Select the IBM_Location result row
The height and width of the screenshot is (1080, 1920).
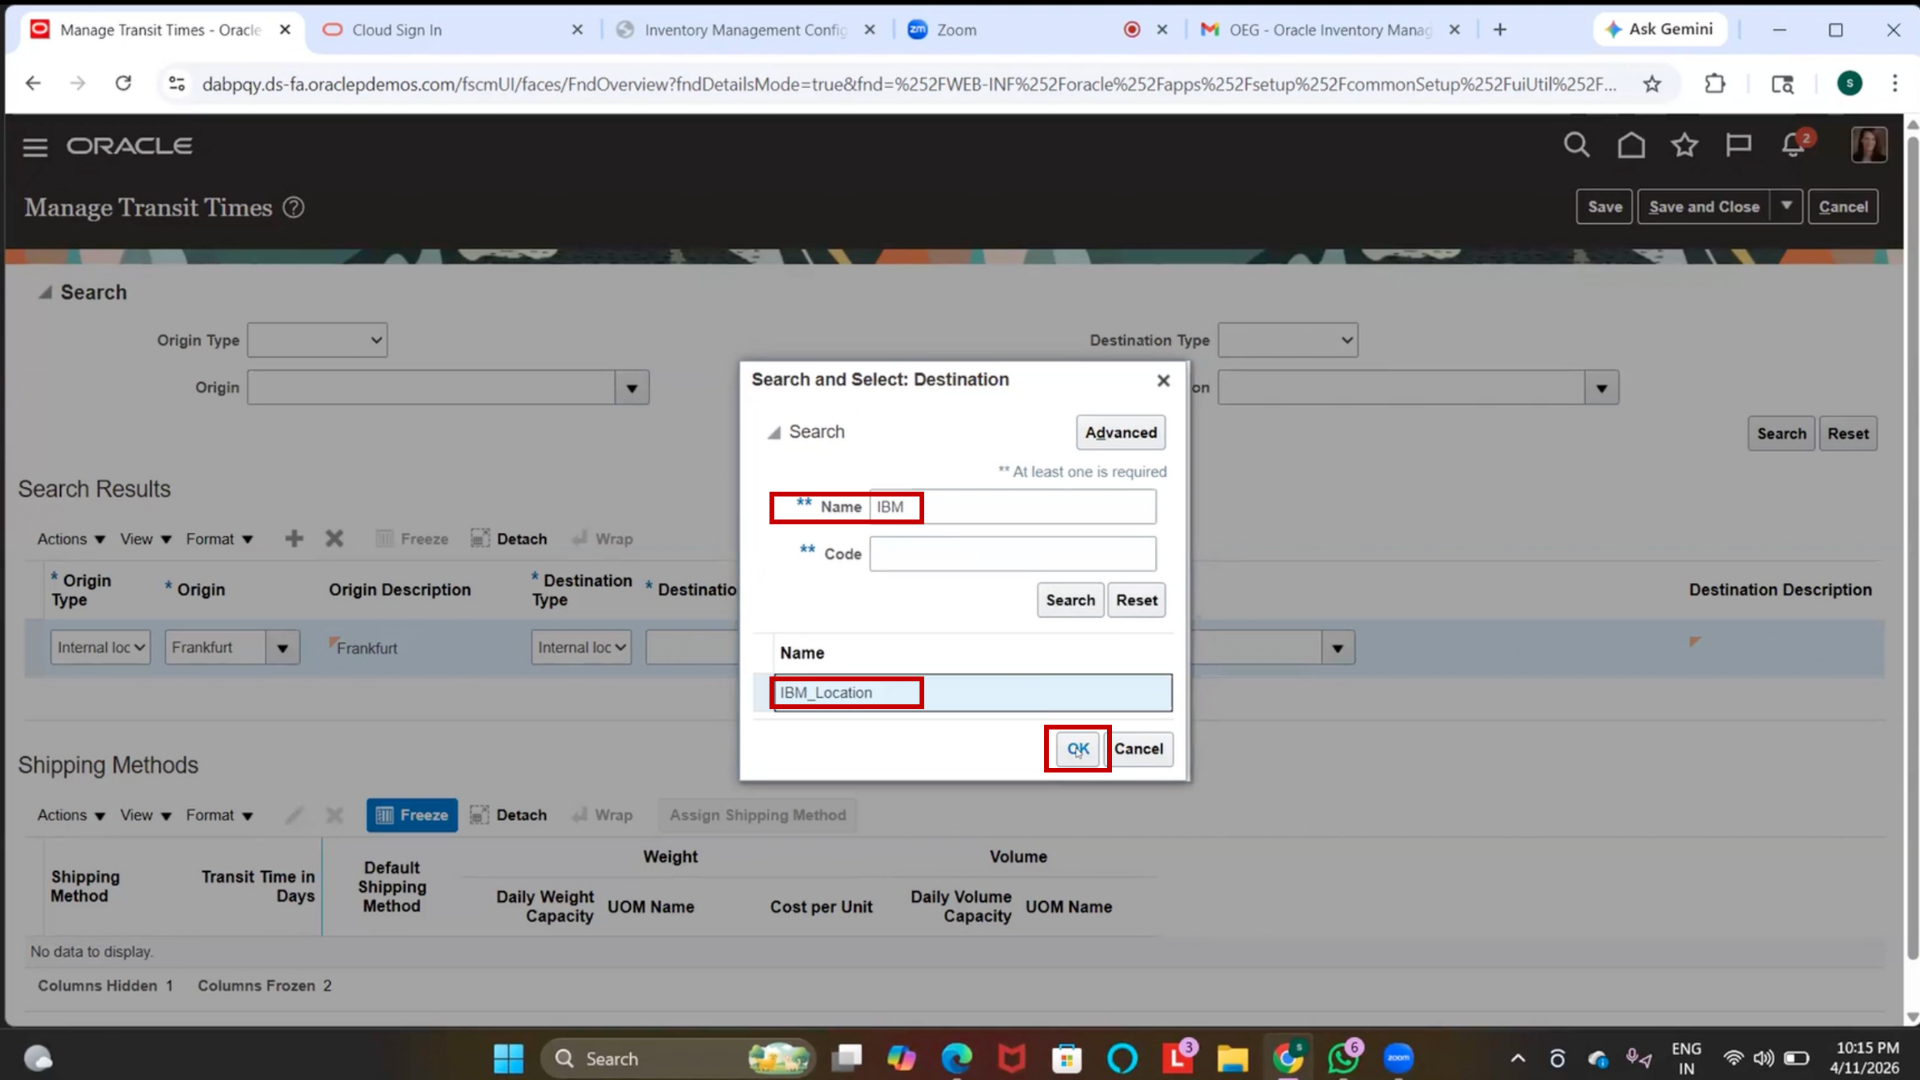coord(972,693)
